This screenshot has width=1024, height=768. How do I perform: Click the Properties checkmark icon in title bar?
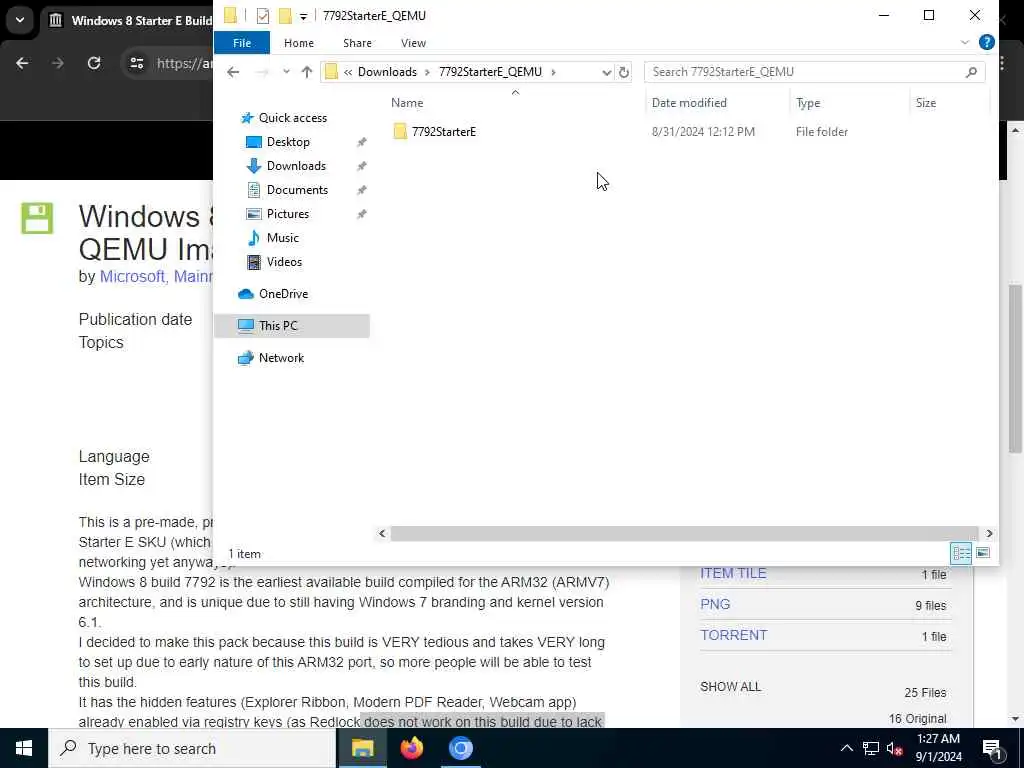click(263, 16)
